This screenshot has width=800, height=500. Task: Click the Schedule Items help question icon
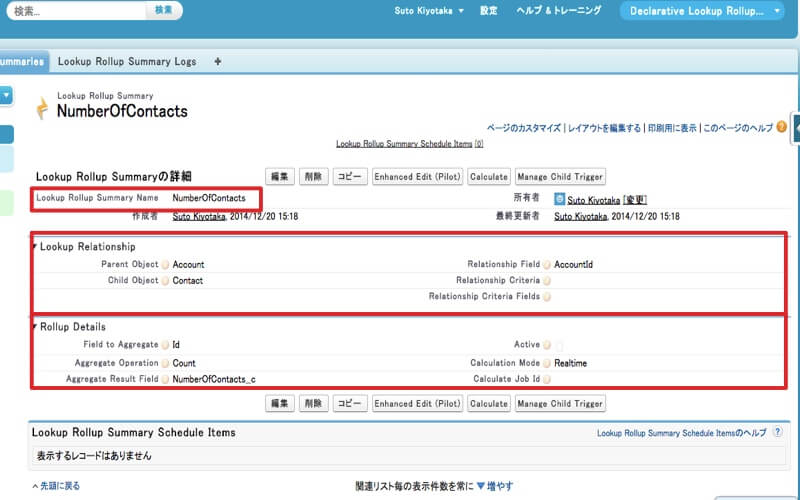click(777, 433)
